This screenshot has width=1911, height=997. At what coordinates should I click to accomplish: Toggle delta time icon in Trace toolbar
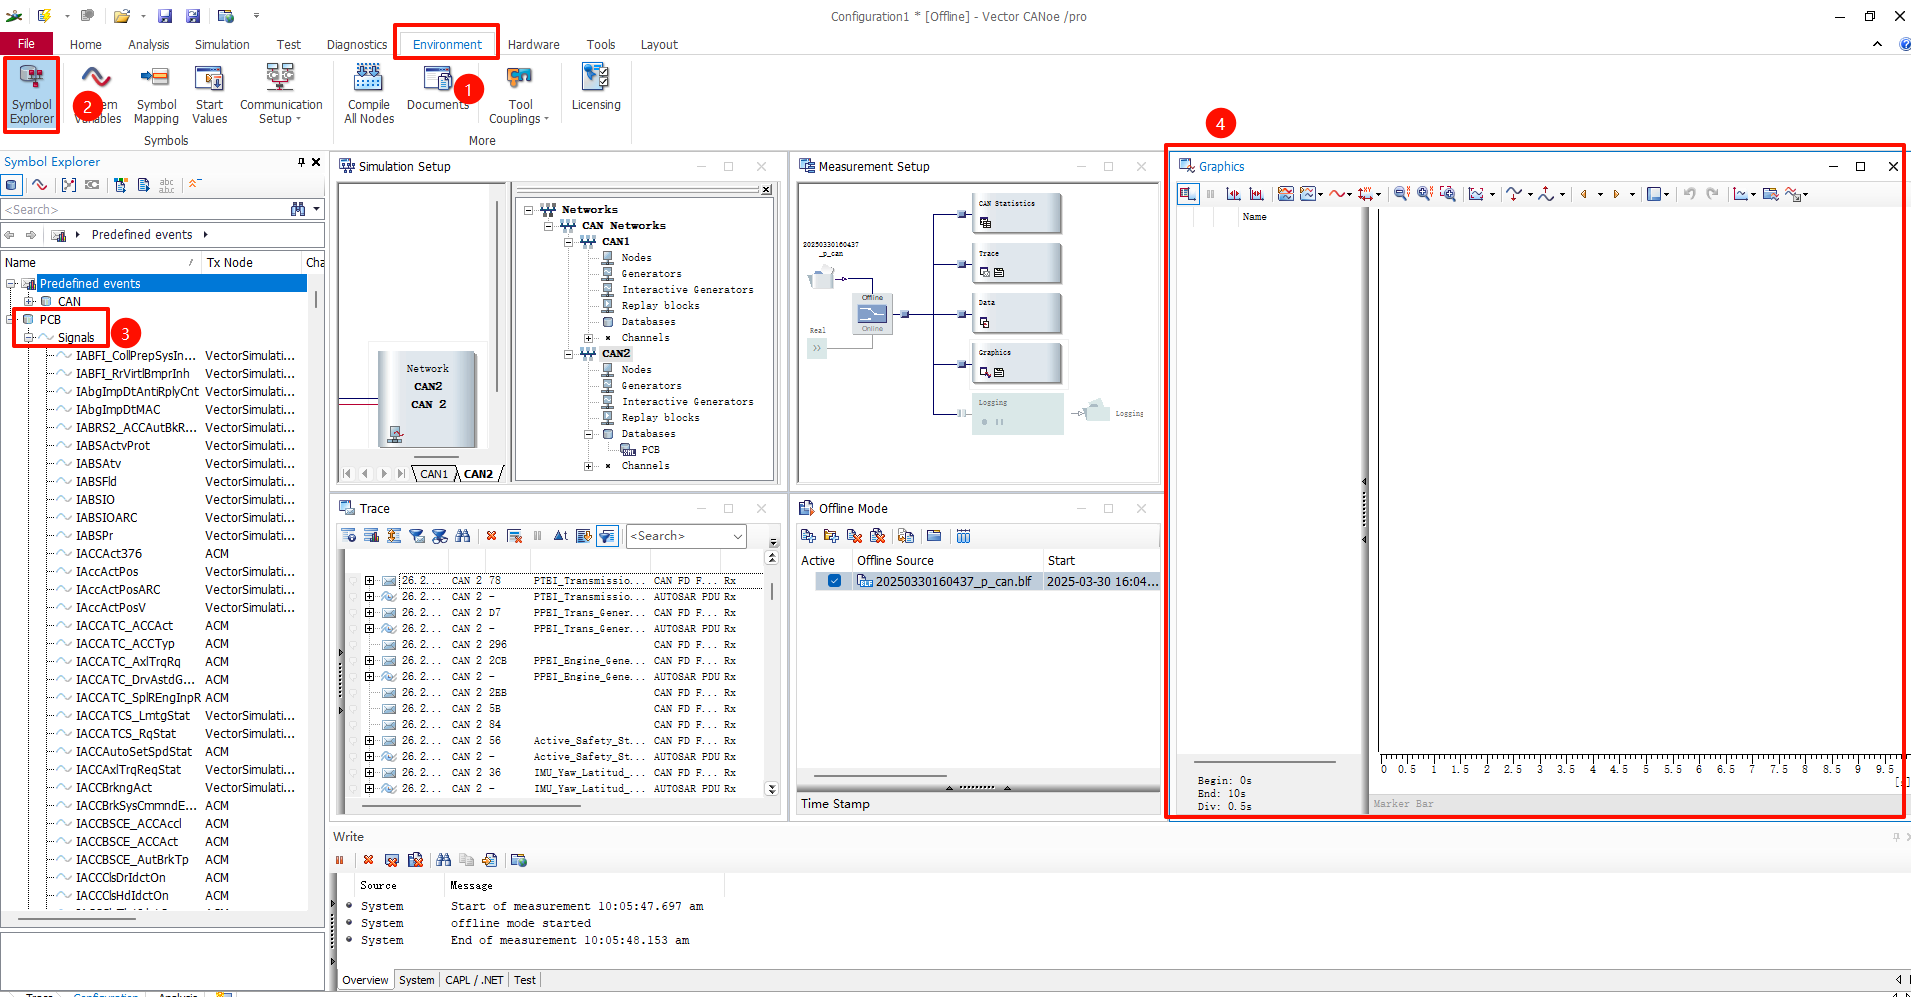(x=561, y=536)
